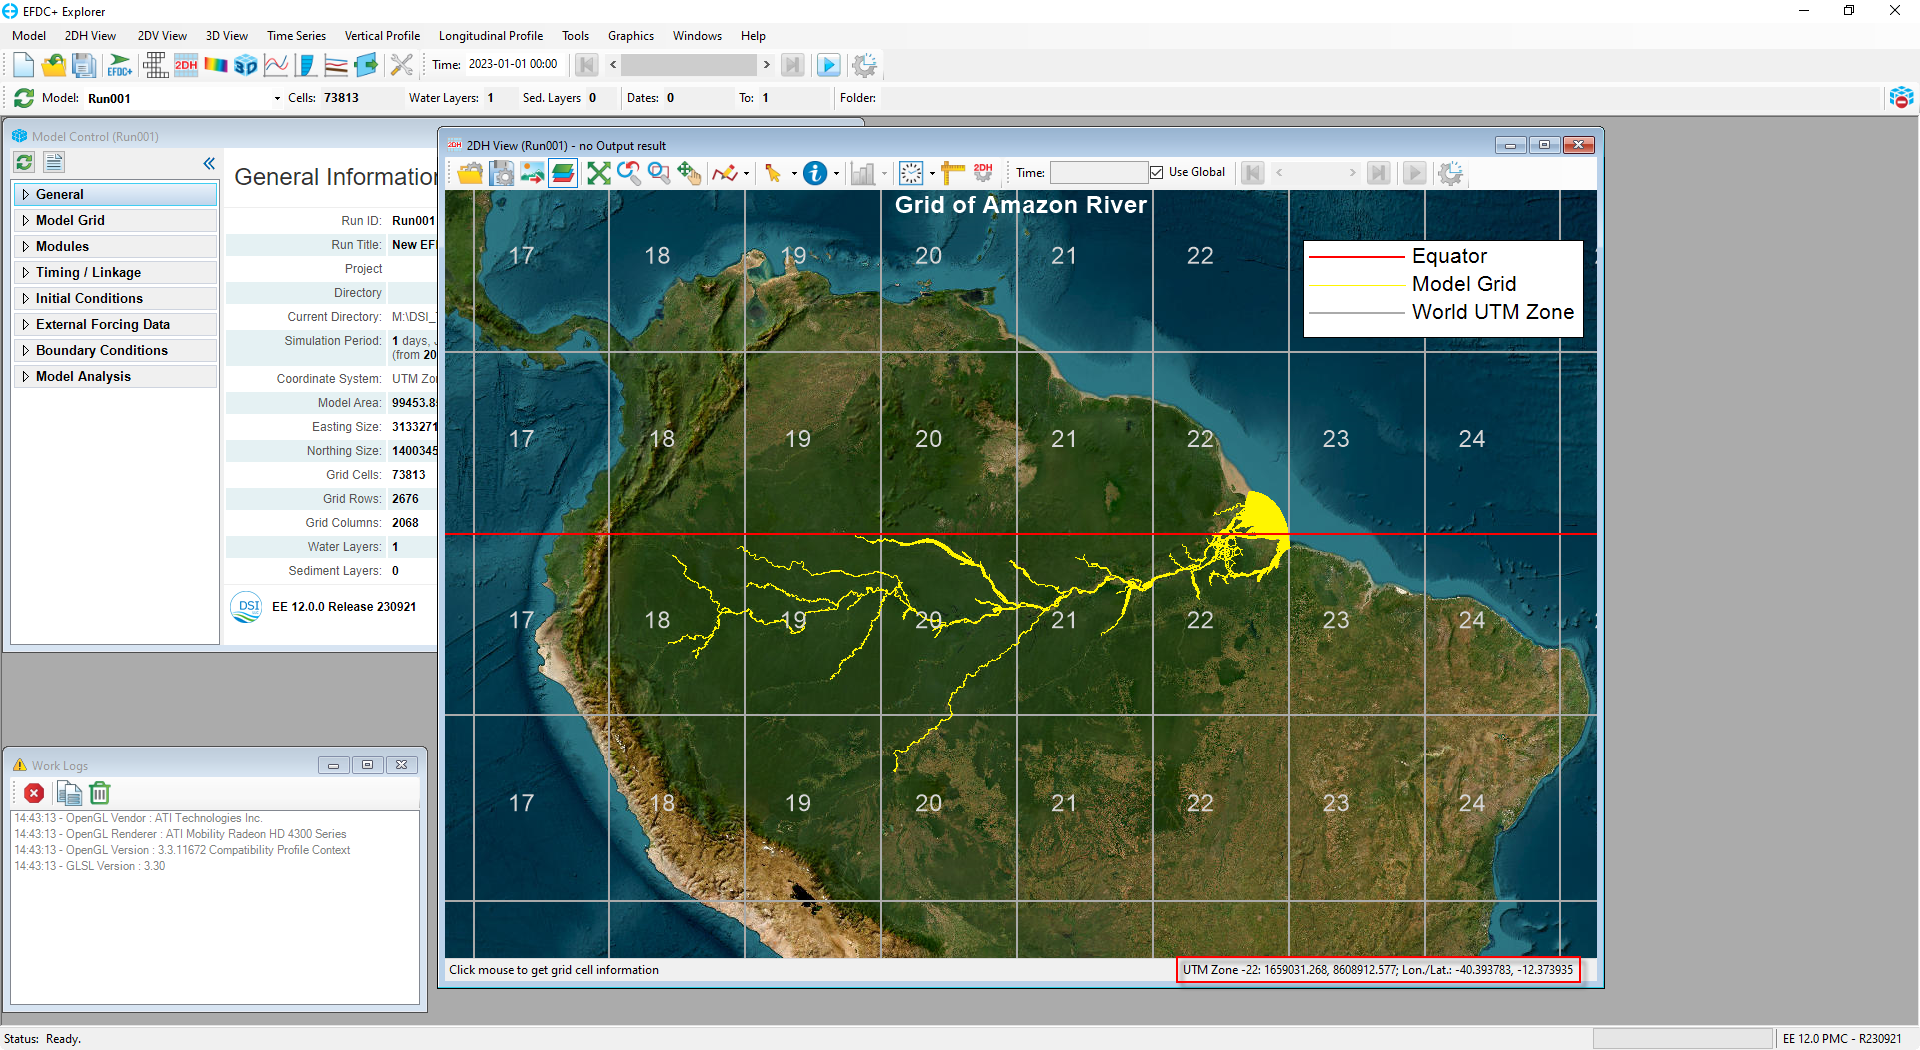Select the blue cell Info tool
This screenshot has width=1920, height=1050.
(x=815, y=172)
